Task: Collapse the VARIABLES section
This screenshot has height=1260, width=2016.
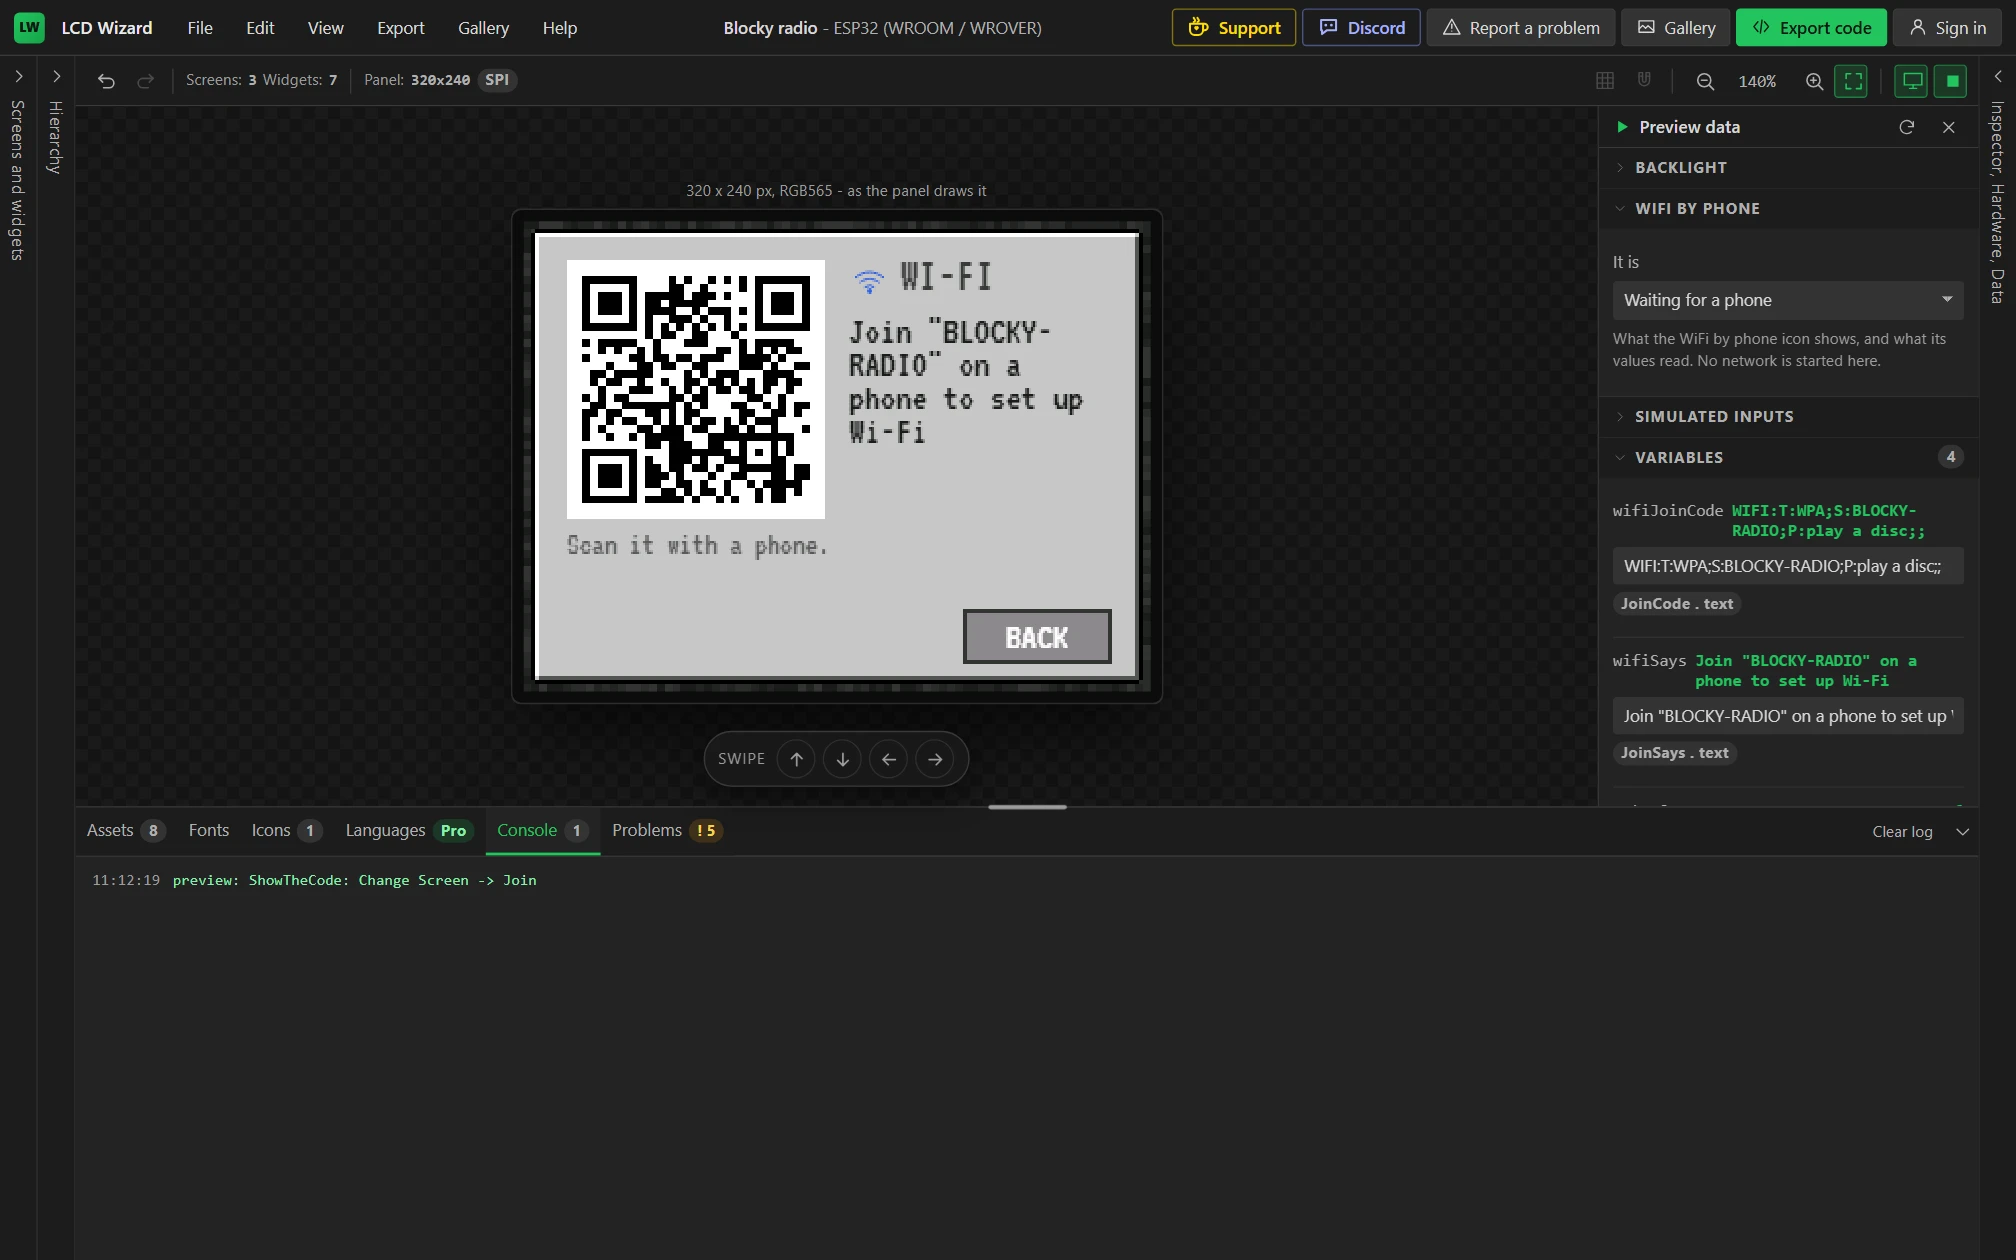Action: tap(1788, 458)
